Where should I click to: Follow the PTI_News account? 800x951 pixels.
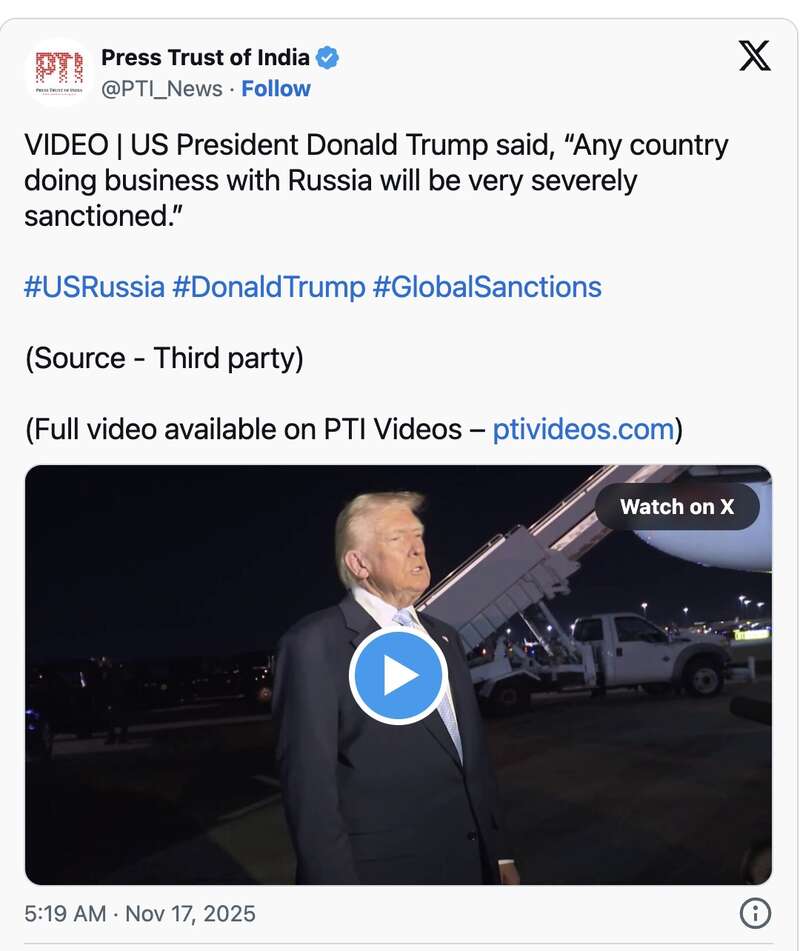click(x=276, y=89)
